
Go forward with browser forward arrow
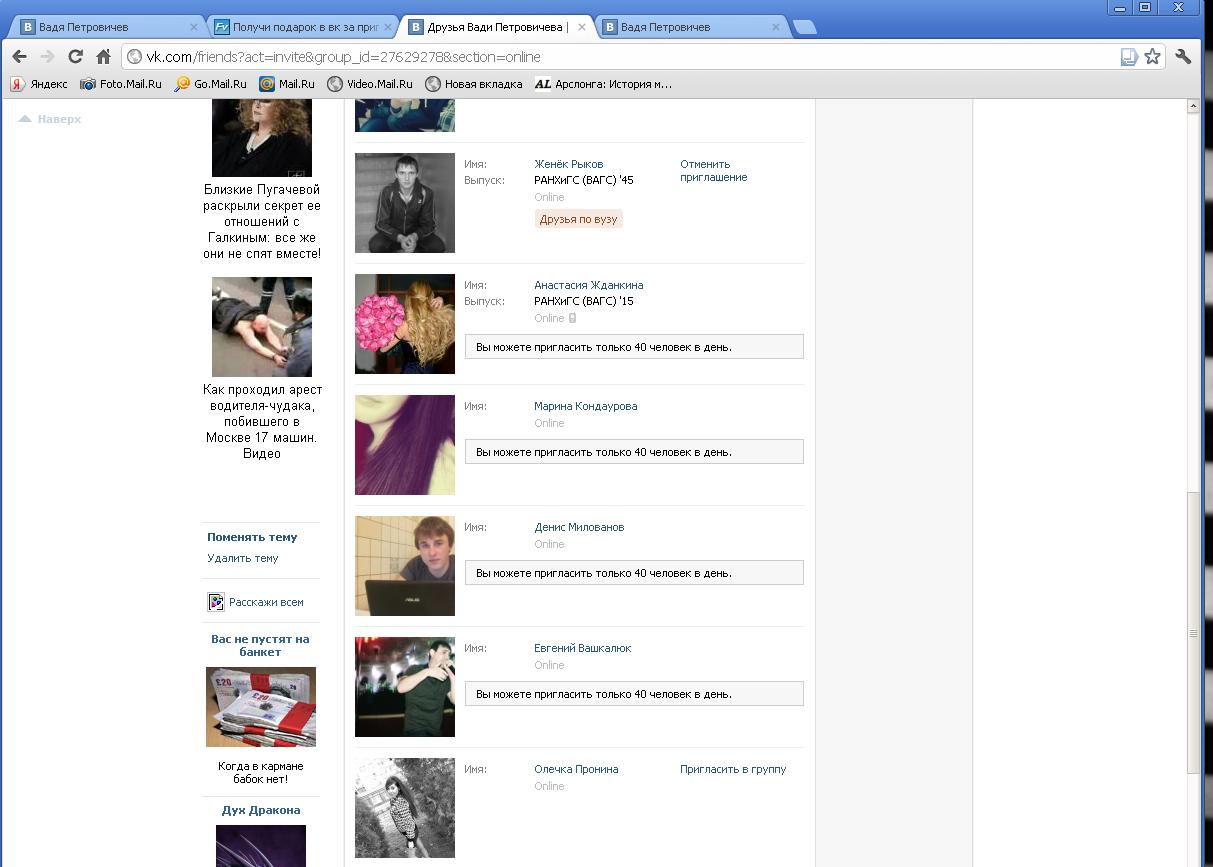click(47, 57)
